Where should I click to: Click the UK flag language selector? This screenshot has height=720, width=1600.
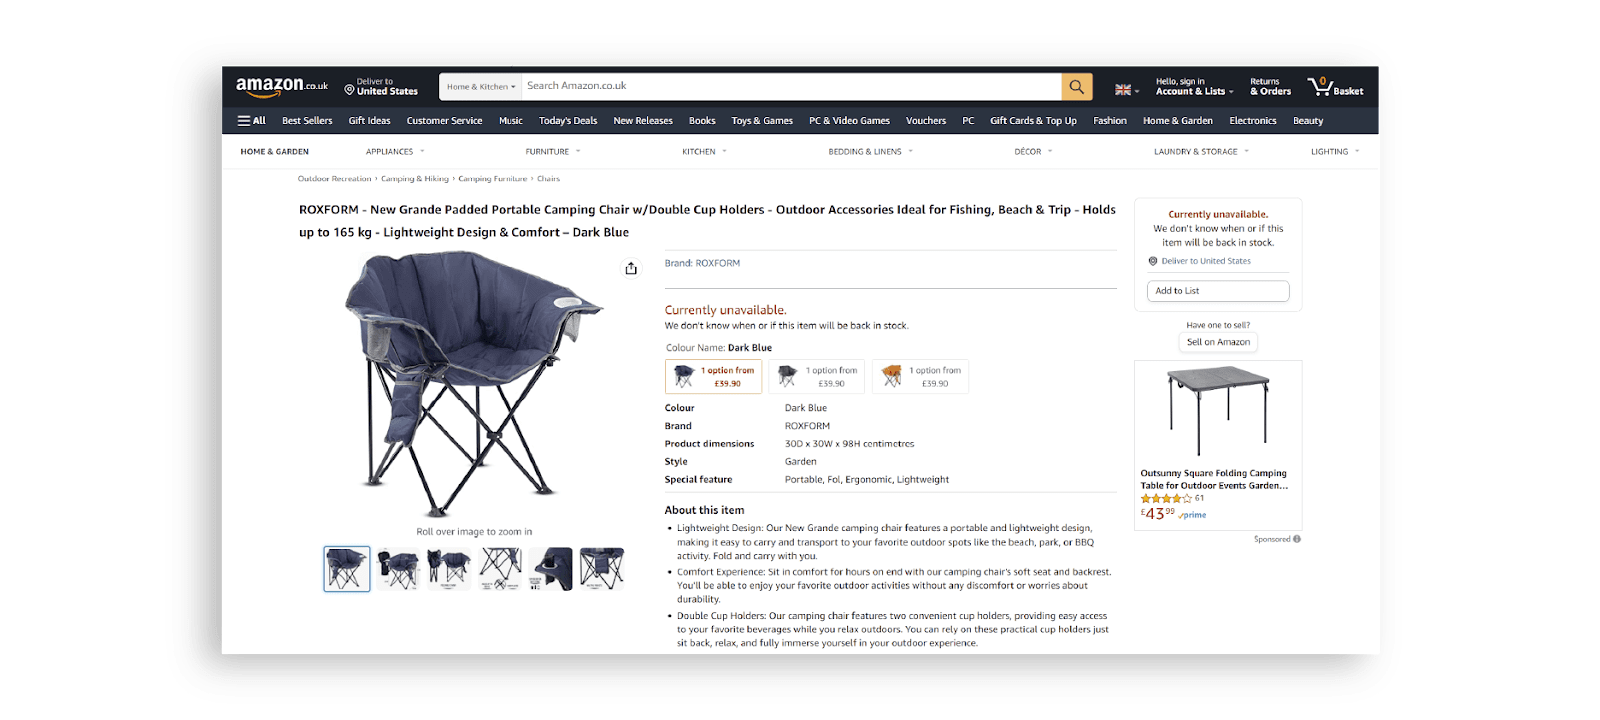[1127, 90]
